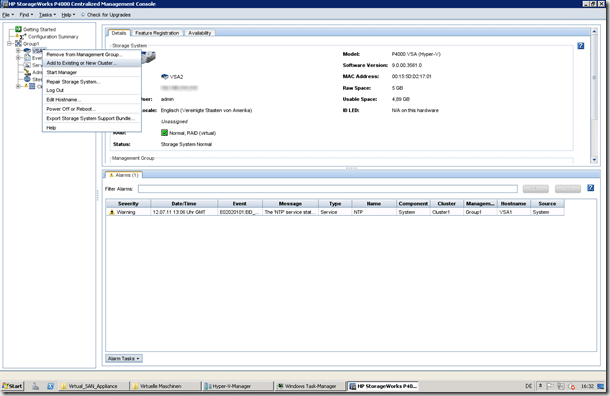
Task: Sort alarms by Type column
Action: [335, 203]
